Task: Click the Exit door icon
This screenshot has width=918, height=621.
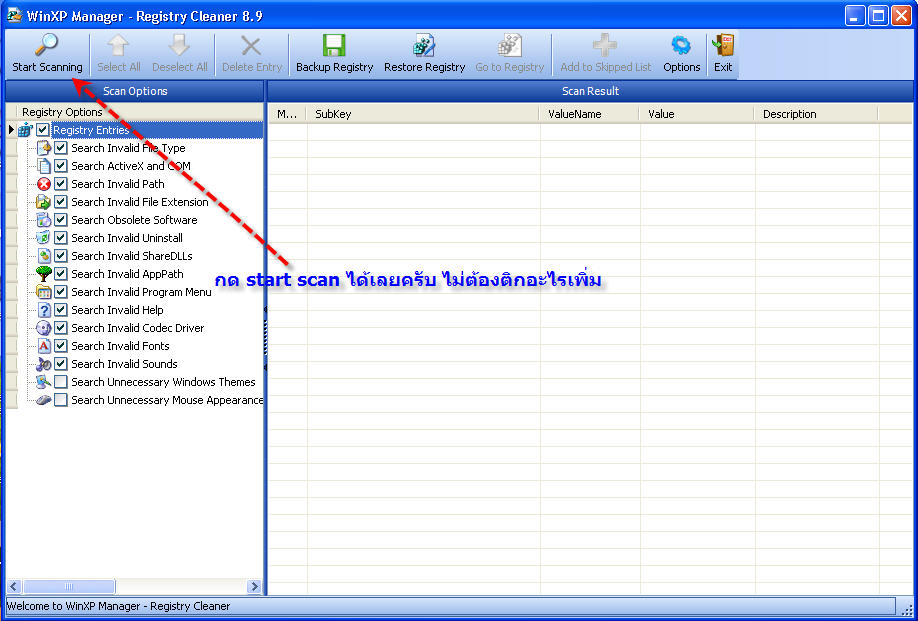Action: point(723,44)
